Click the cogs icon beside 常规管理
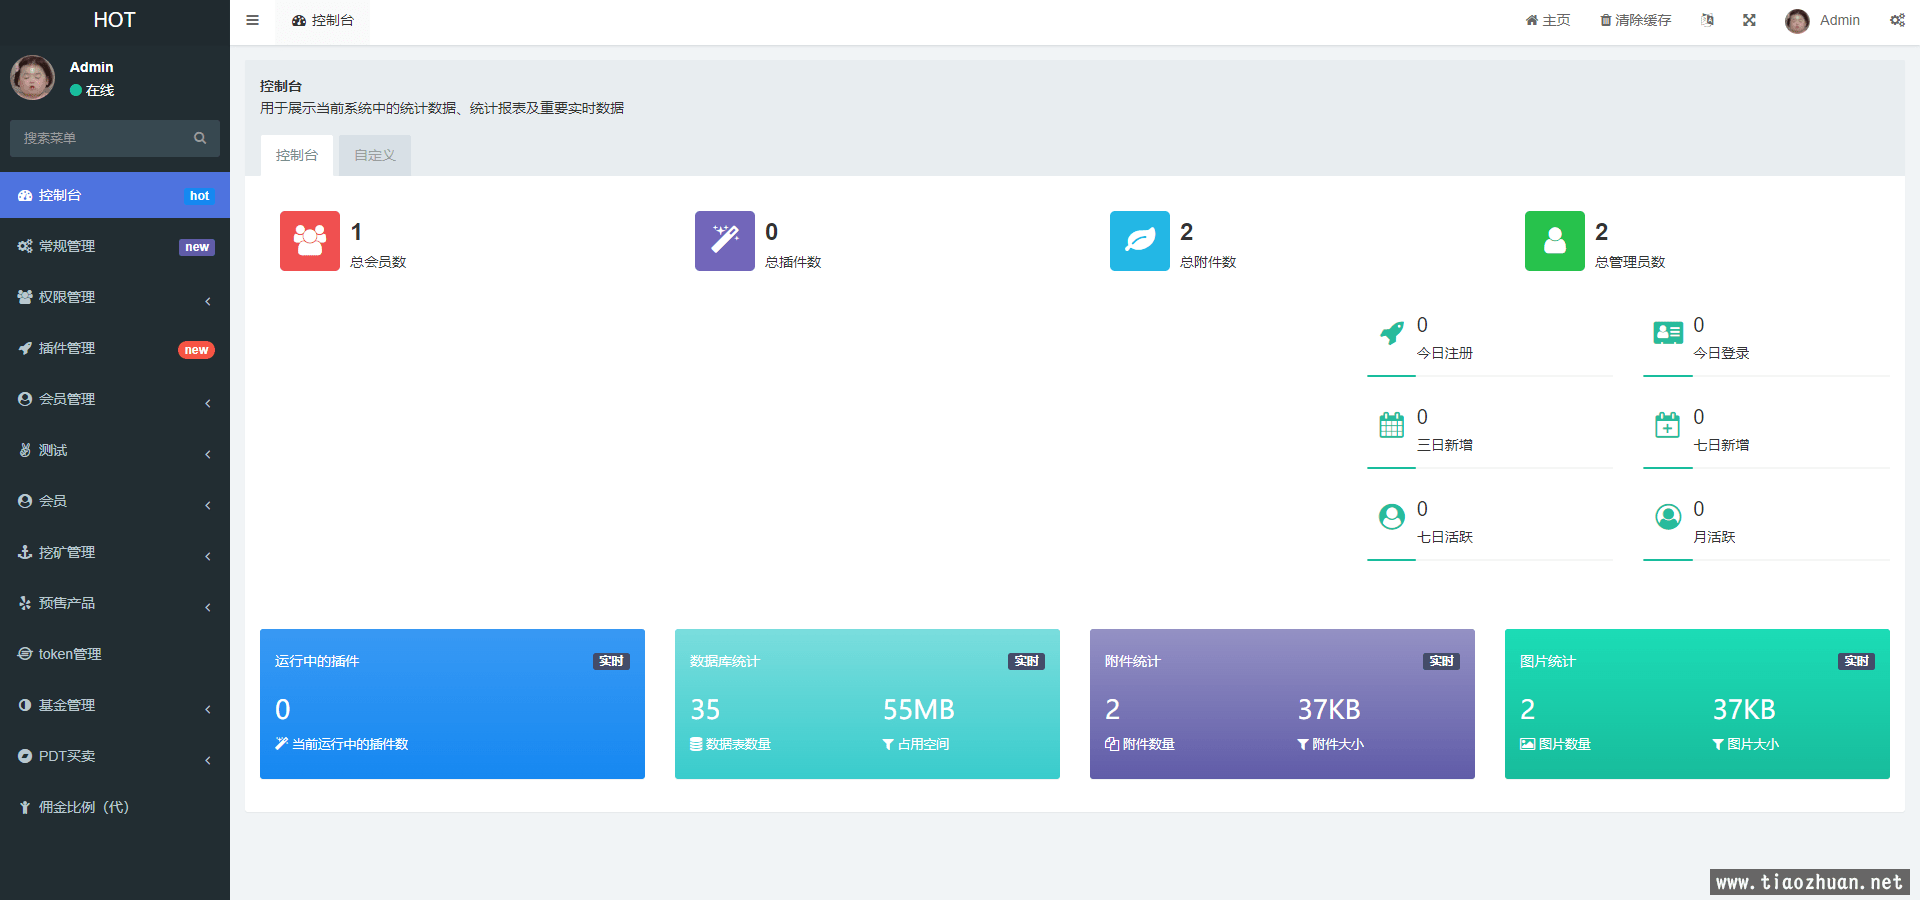 [x=25, y=246]
